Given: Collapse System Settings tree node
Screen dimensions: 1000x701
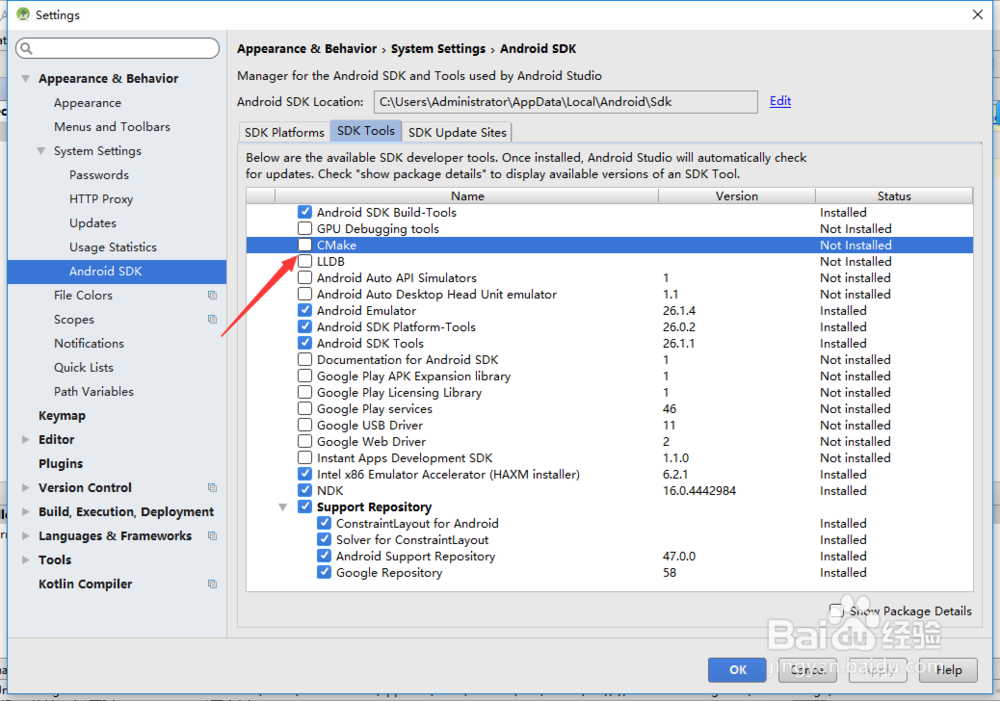Looking at the screenshot, I should pos(41,151).
